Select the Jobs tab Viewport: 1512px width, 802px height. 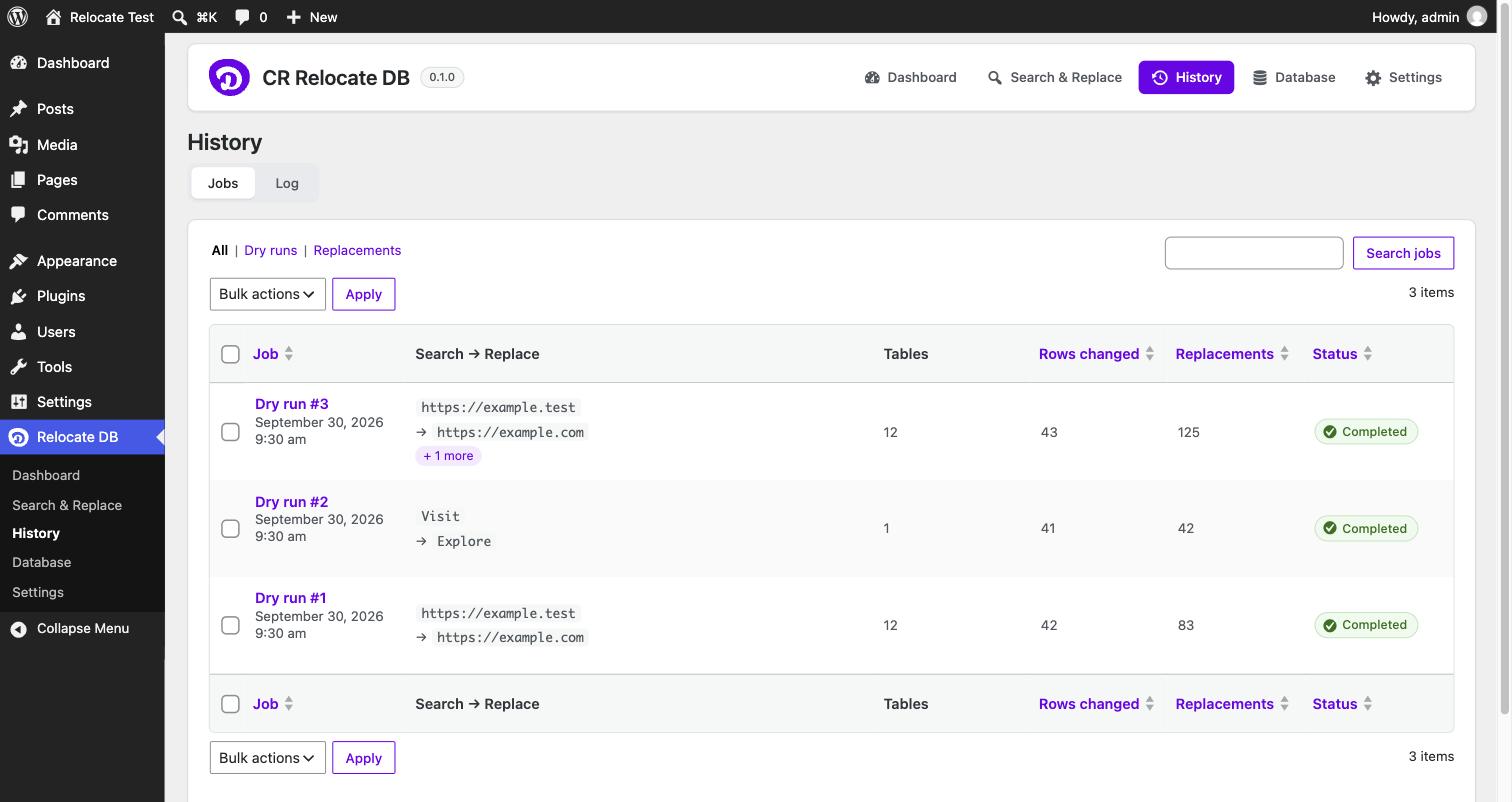coord(223,183)
